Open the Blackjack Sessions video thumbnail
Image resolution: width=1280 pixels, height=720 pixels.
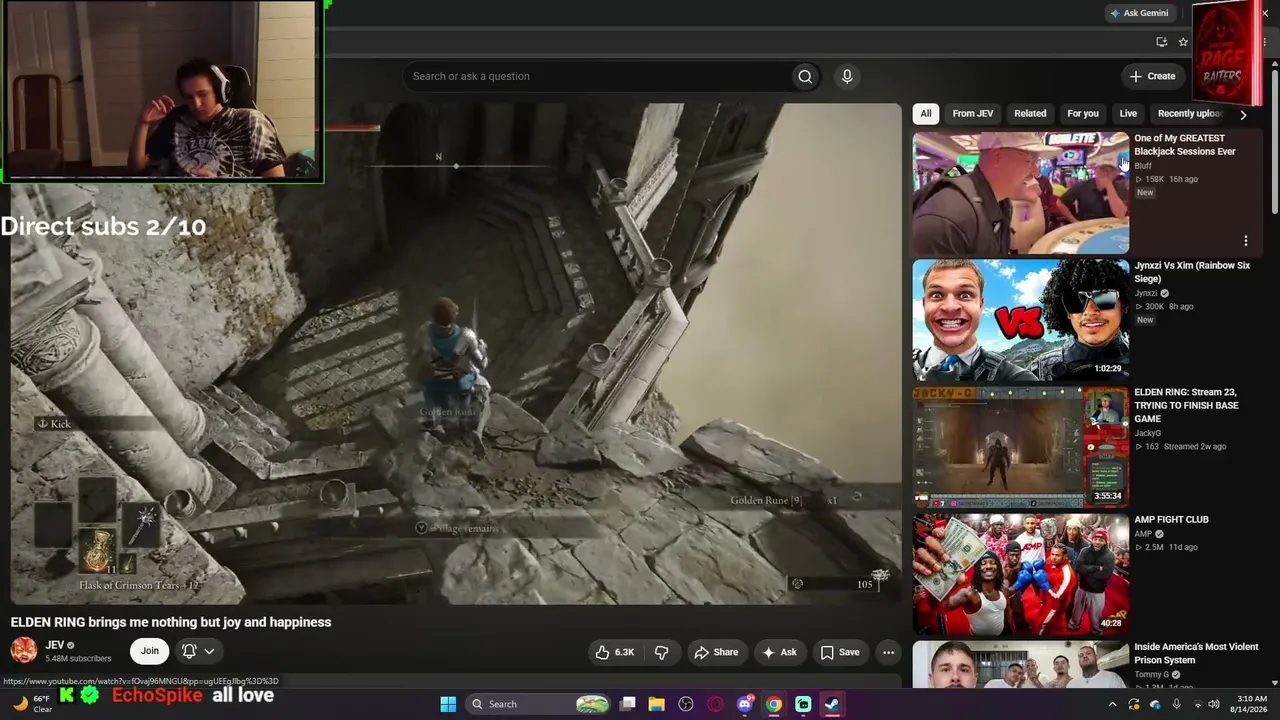point(1020,193)
